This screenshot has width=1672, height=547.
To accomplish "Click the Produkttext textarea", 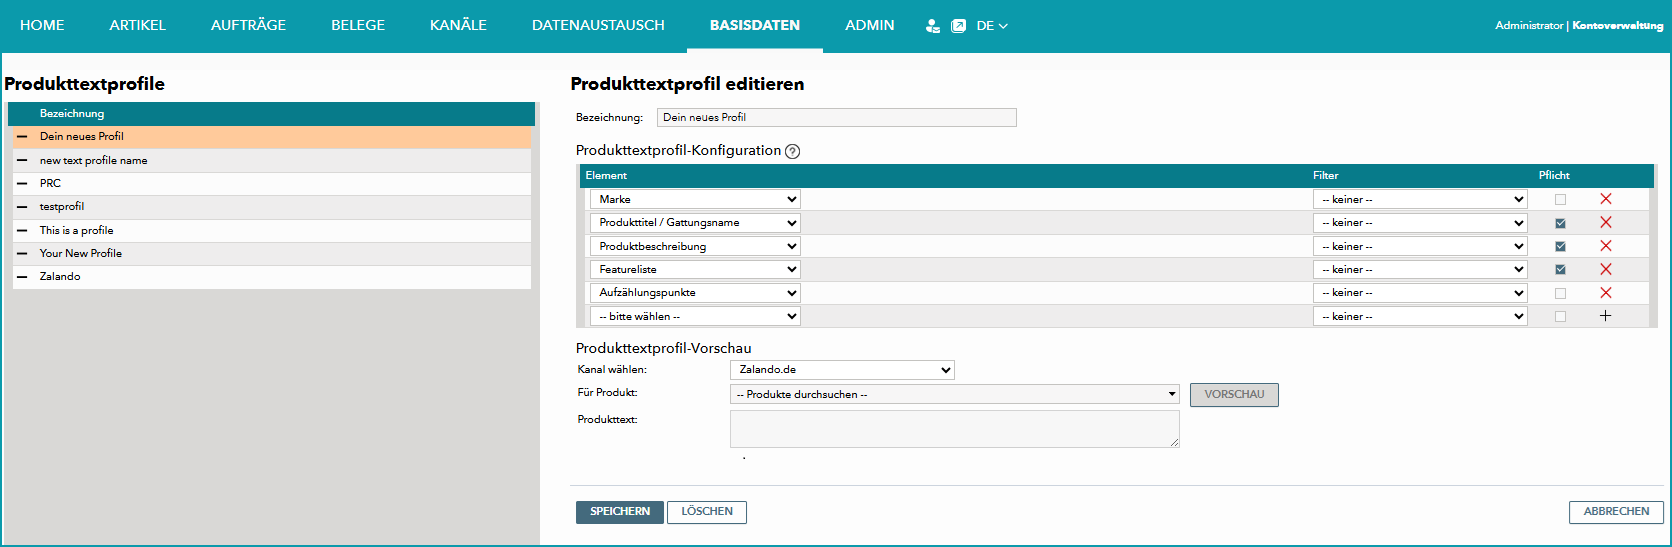I will (x=955, y=429).
